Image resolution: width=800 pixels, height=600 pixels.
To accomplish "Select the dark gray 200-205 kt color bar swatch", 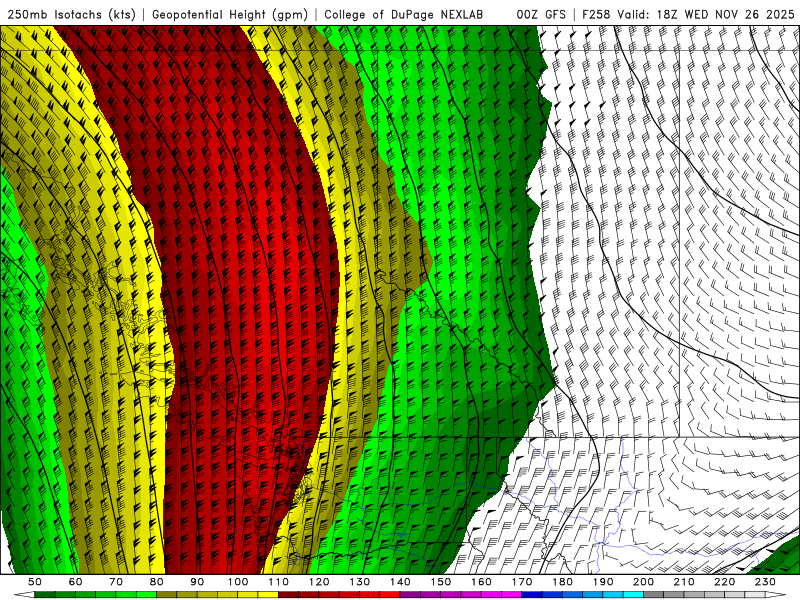I will pos(654,595).
